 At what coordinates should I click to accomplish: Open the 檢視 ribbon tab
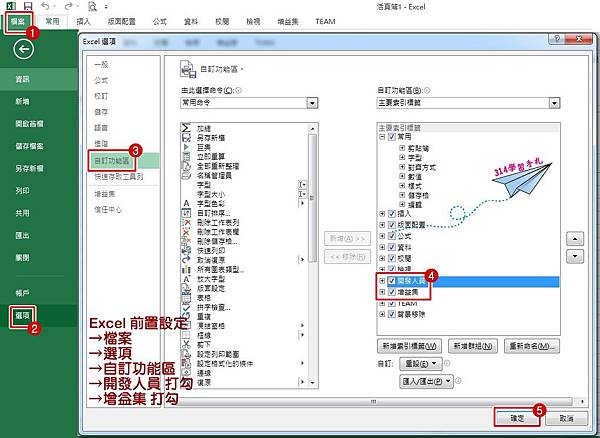pyautogui.click(x=253, y=21)
